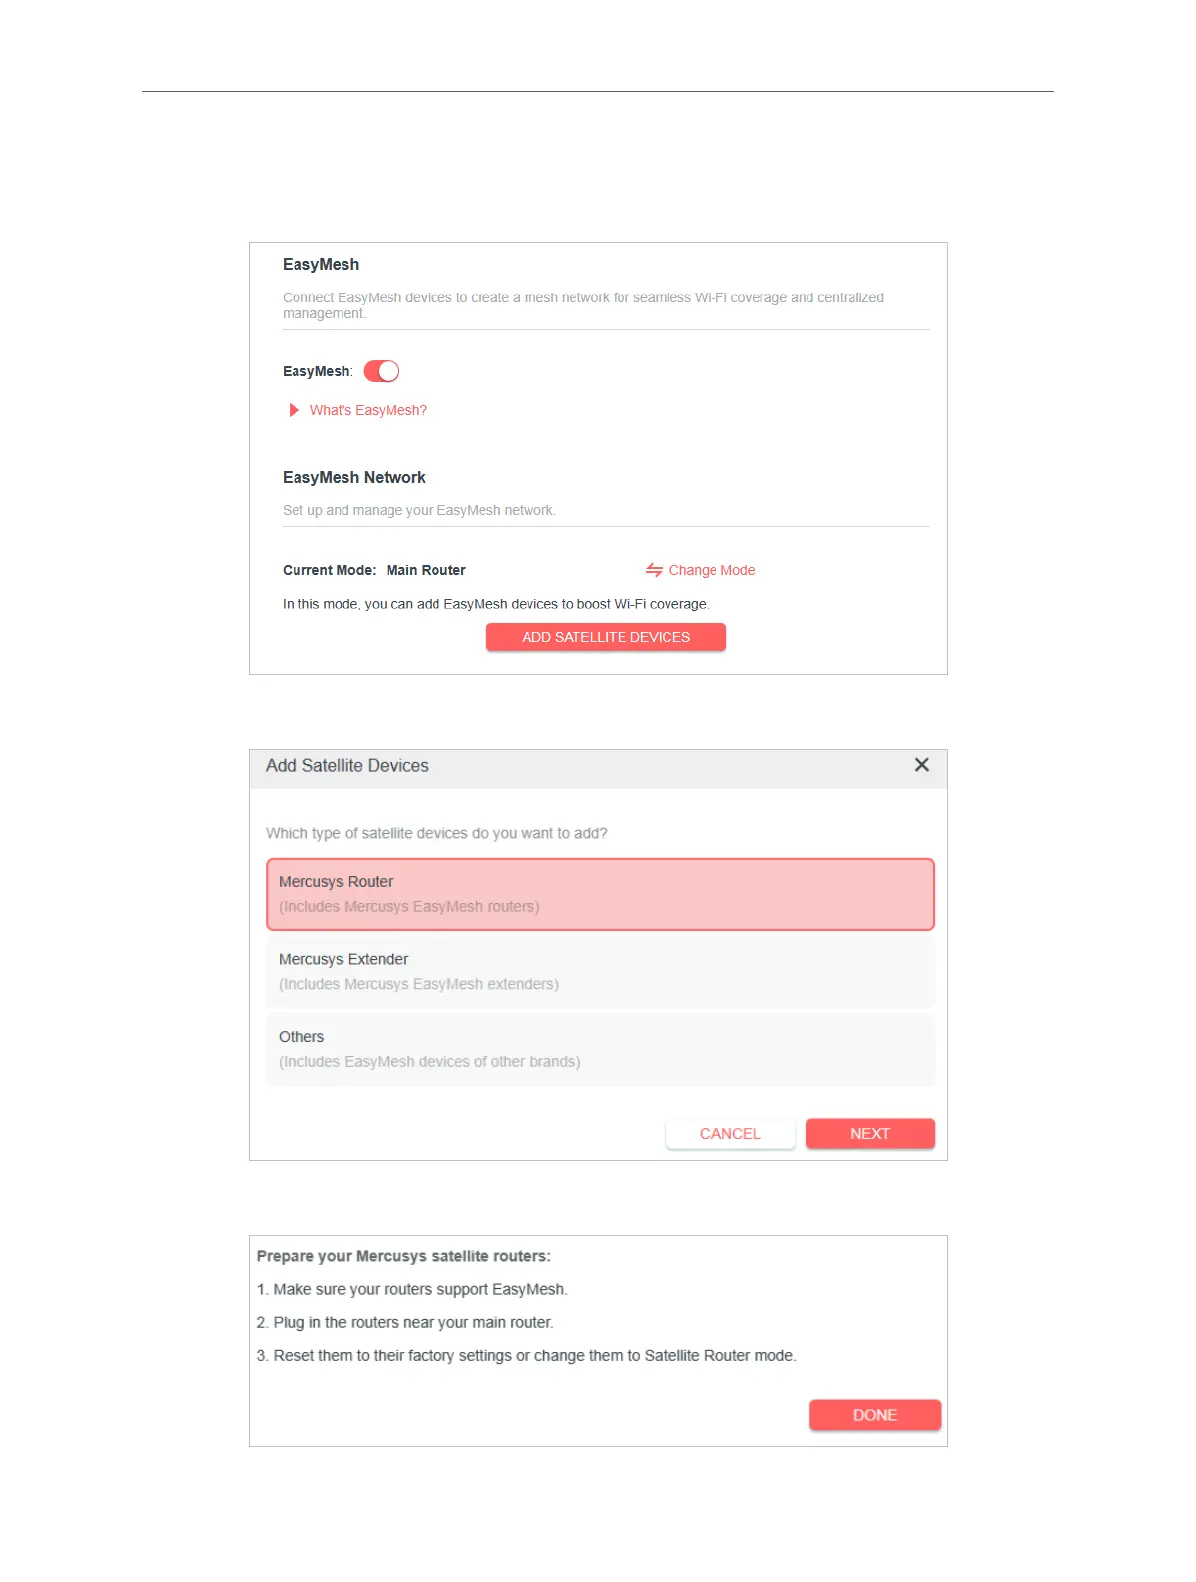Click the Add Satellite Devices title bar

pyautogui.click(x=347, y=766)
